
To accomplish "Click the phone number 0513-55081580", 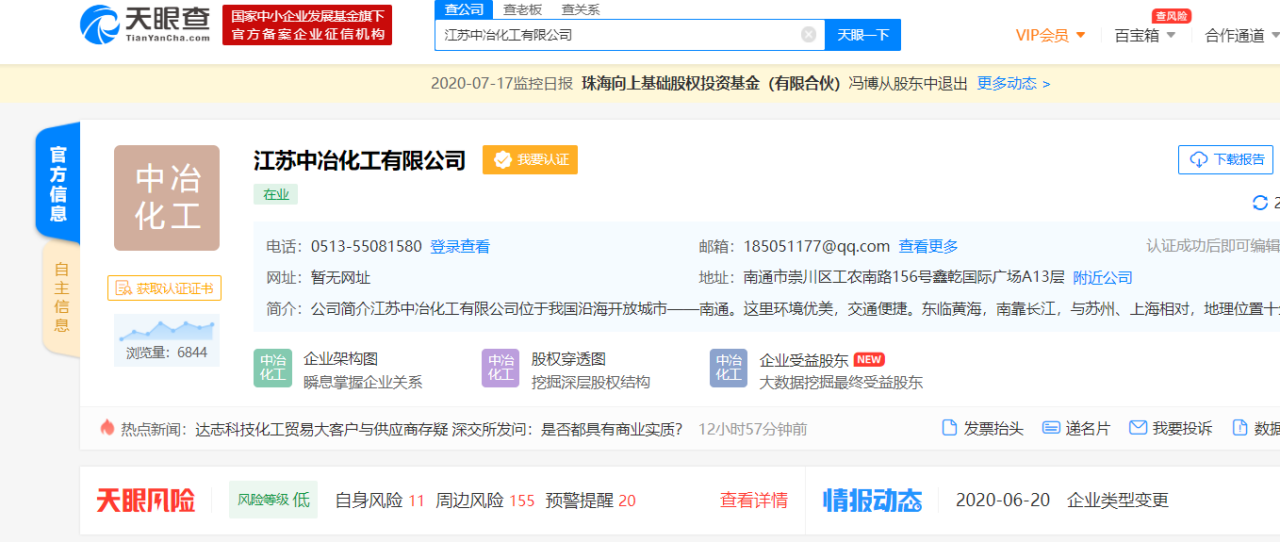I will point(366,246).
